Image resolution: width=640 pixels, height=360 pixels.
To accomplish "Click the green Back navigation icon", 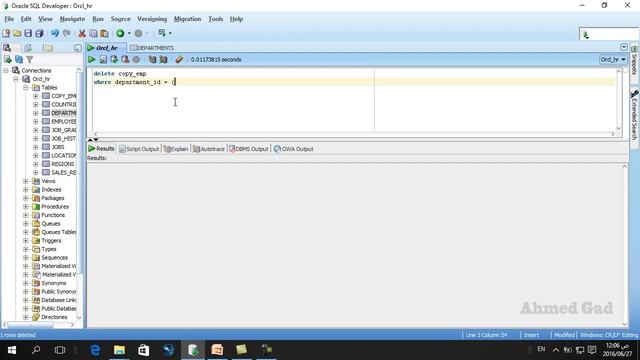I will click(x=120, y=33).
